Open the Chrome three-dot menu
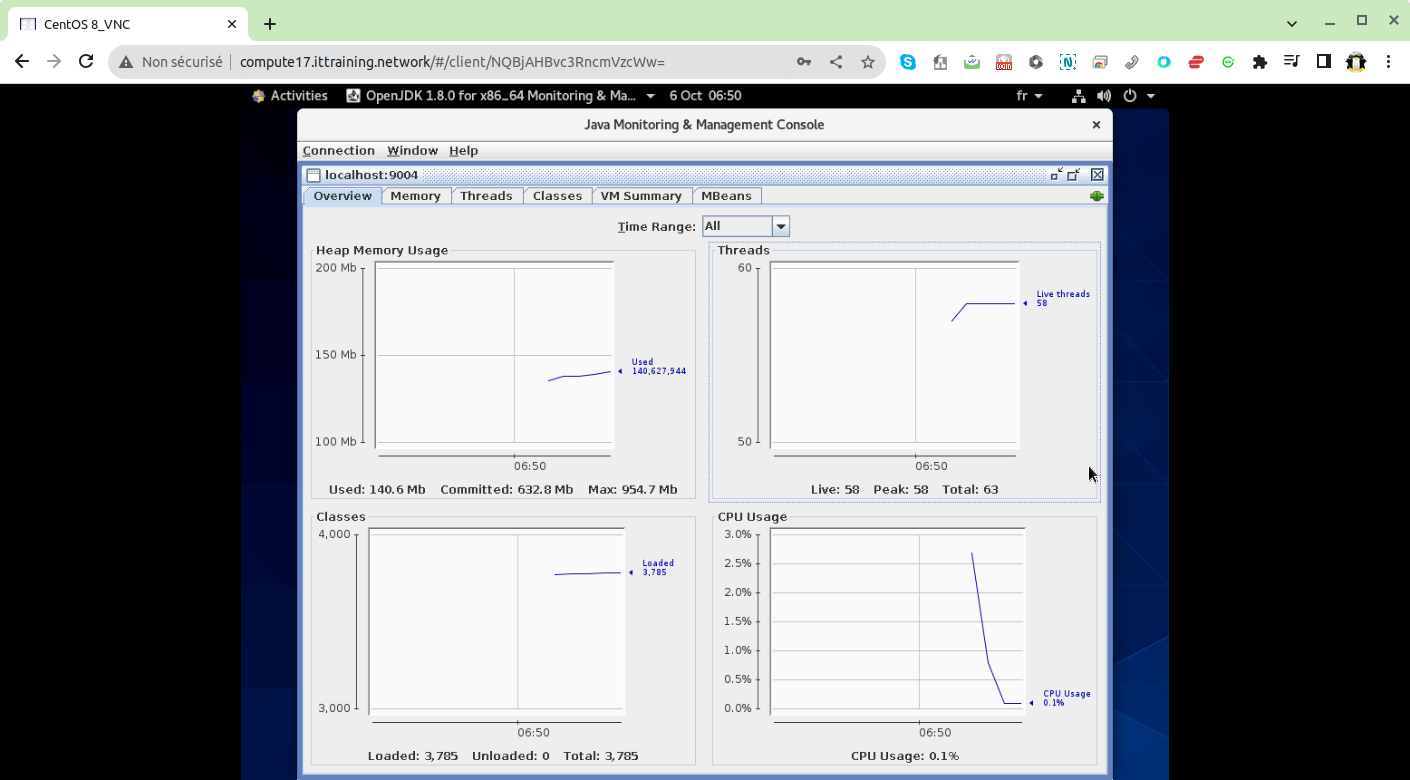 click(1388, 62)
